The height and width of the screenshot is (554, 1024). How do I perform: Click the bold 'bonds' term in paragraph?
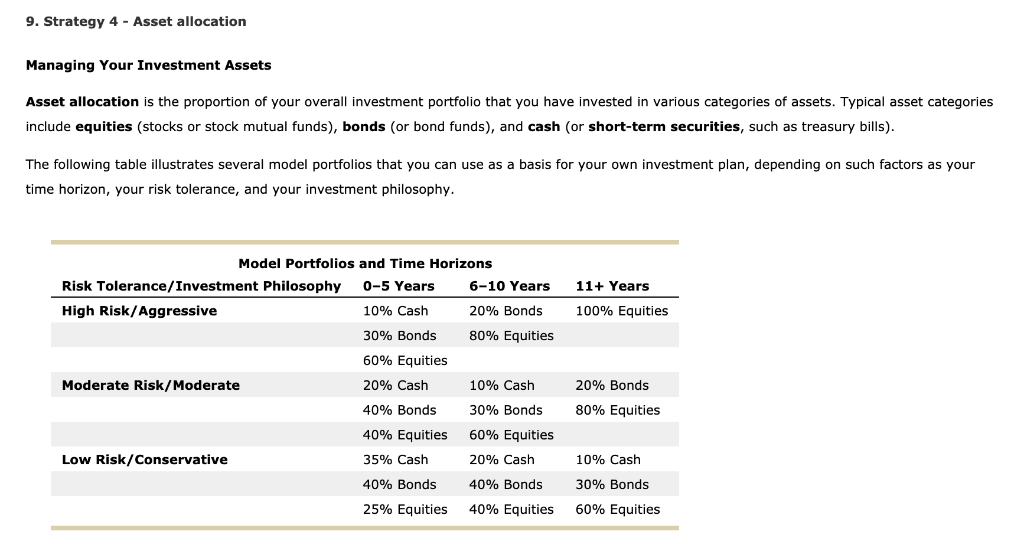[364, 127]
